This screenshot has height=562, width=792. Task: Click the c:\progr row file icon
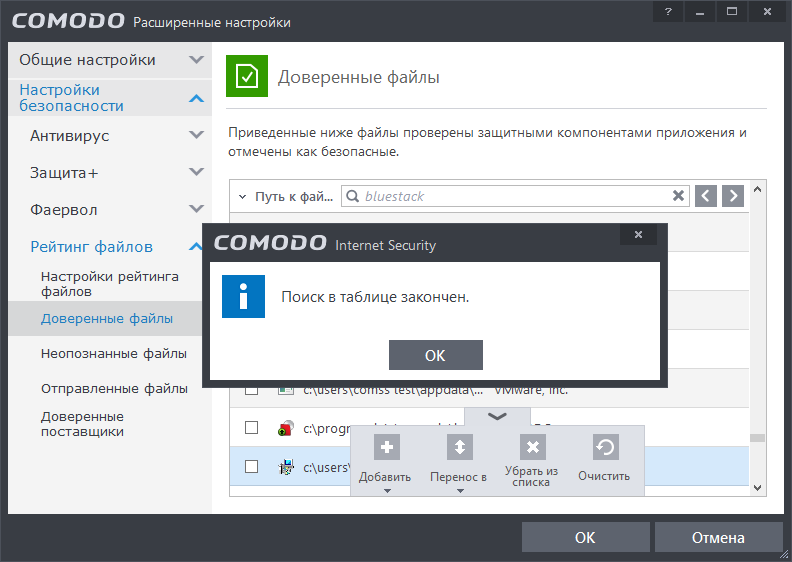click(x=286, y=428)
